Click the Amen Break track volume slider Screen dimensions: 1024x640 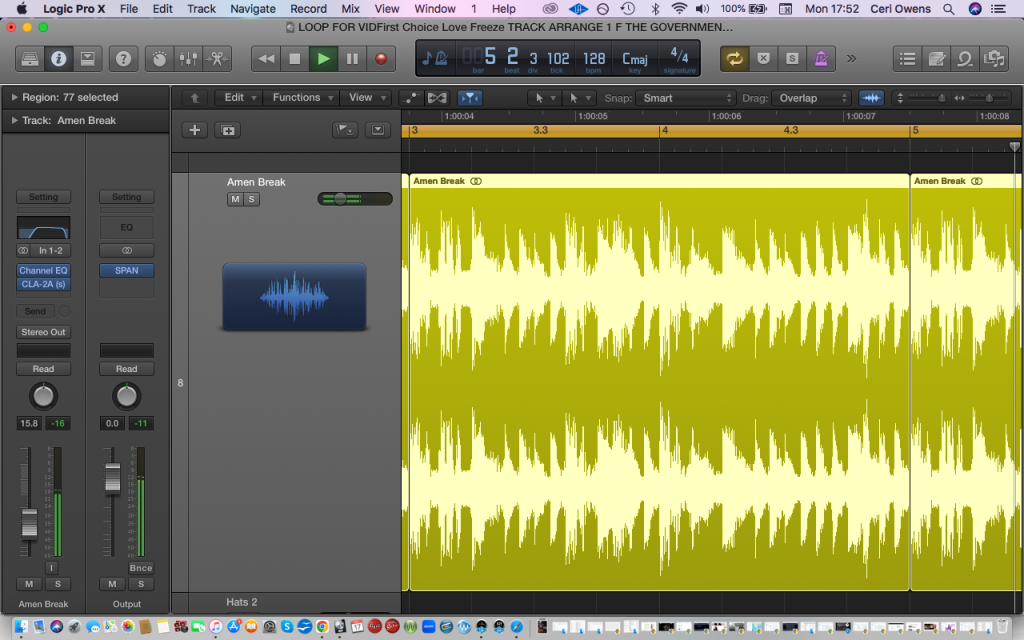(354, 199)
